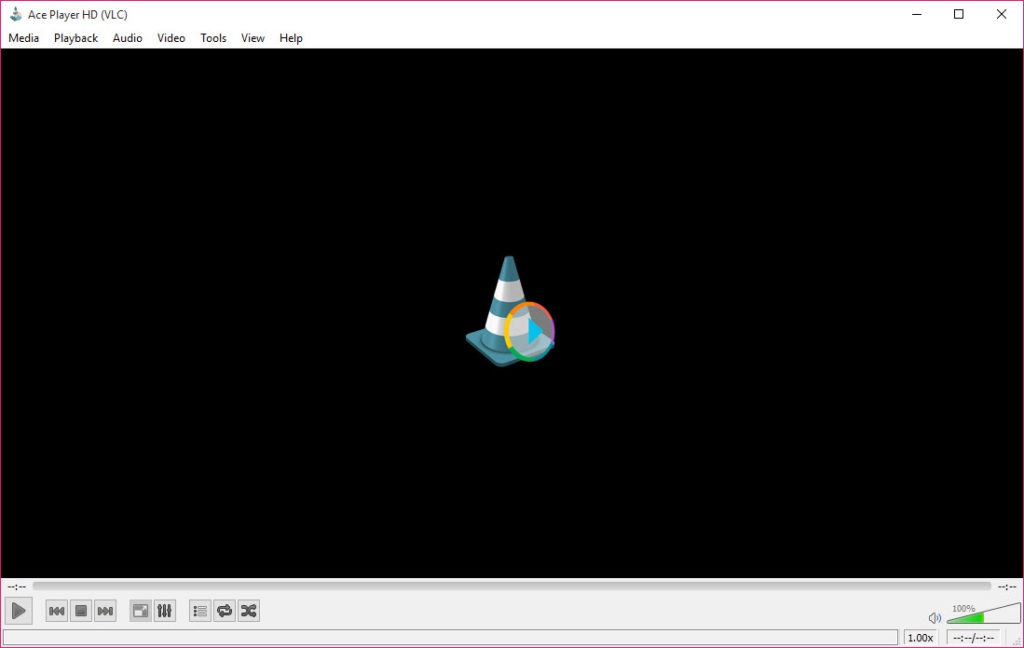
Task: Start playback with the Play button
Action: [x=18, y=611]
